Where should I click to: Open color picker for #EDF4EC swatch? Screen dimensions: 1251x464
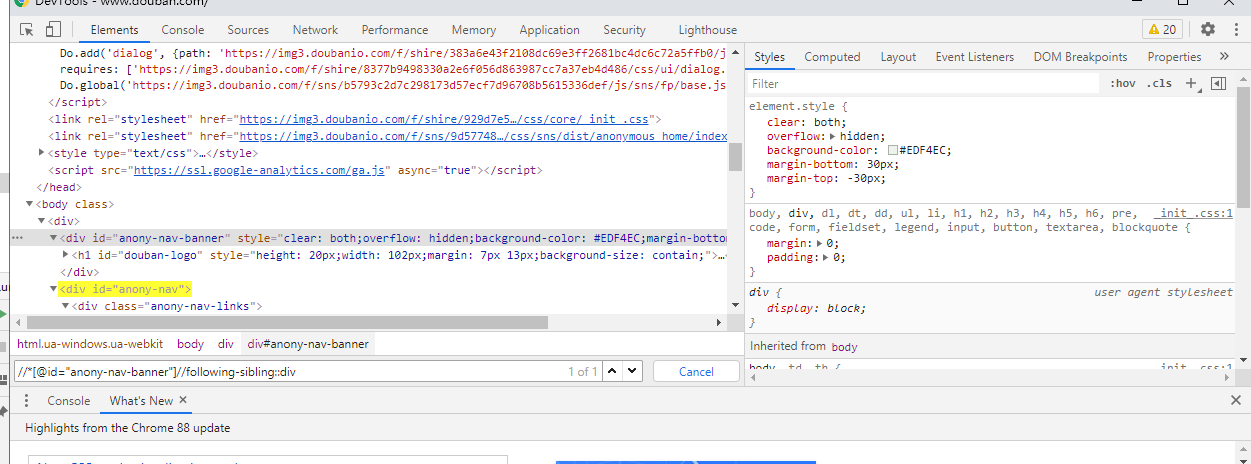(894, 150)
